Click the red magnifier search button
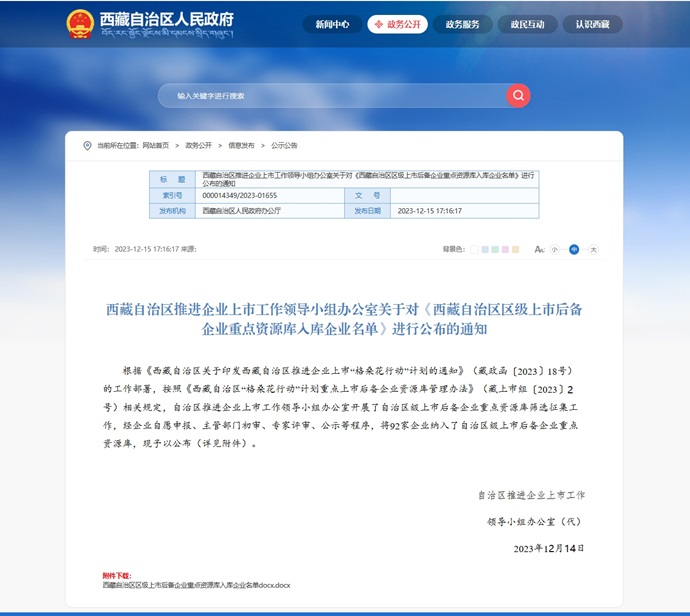Viewport: 690px width, 616px height. pos(517,96)
